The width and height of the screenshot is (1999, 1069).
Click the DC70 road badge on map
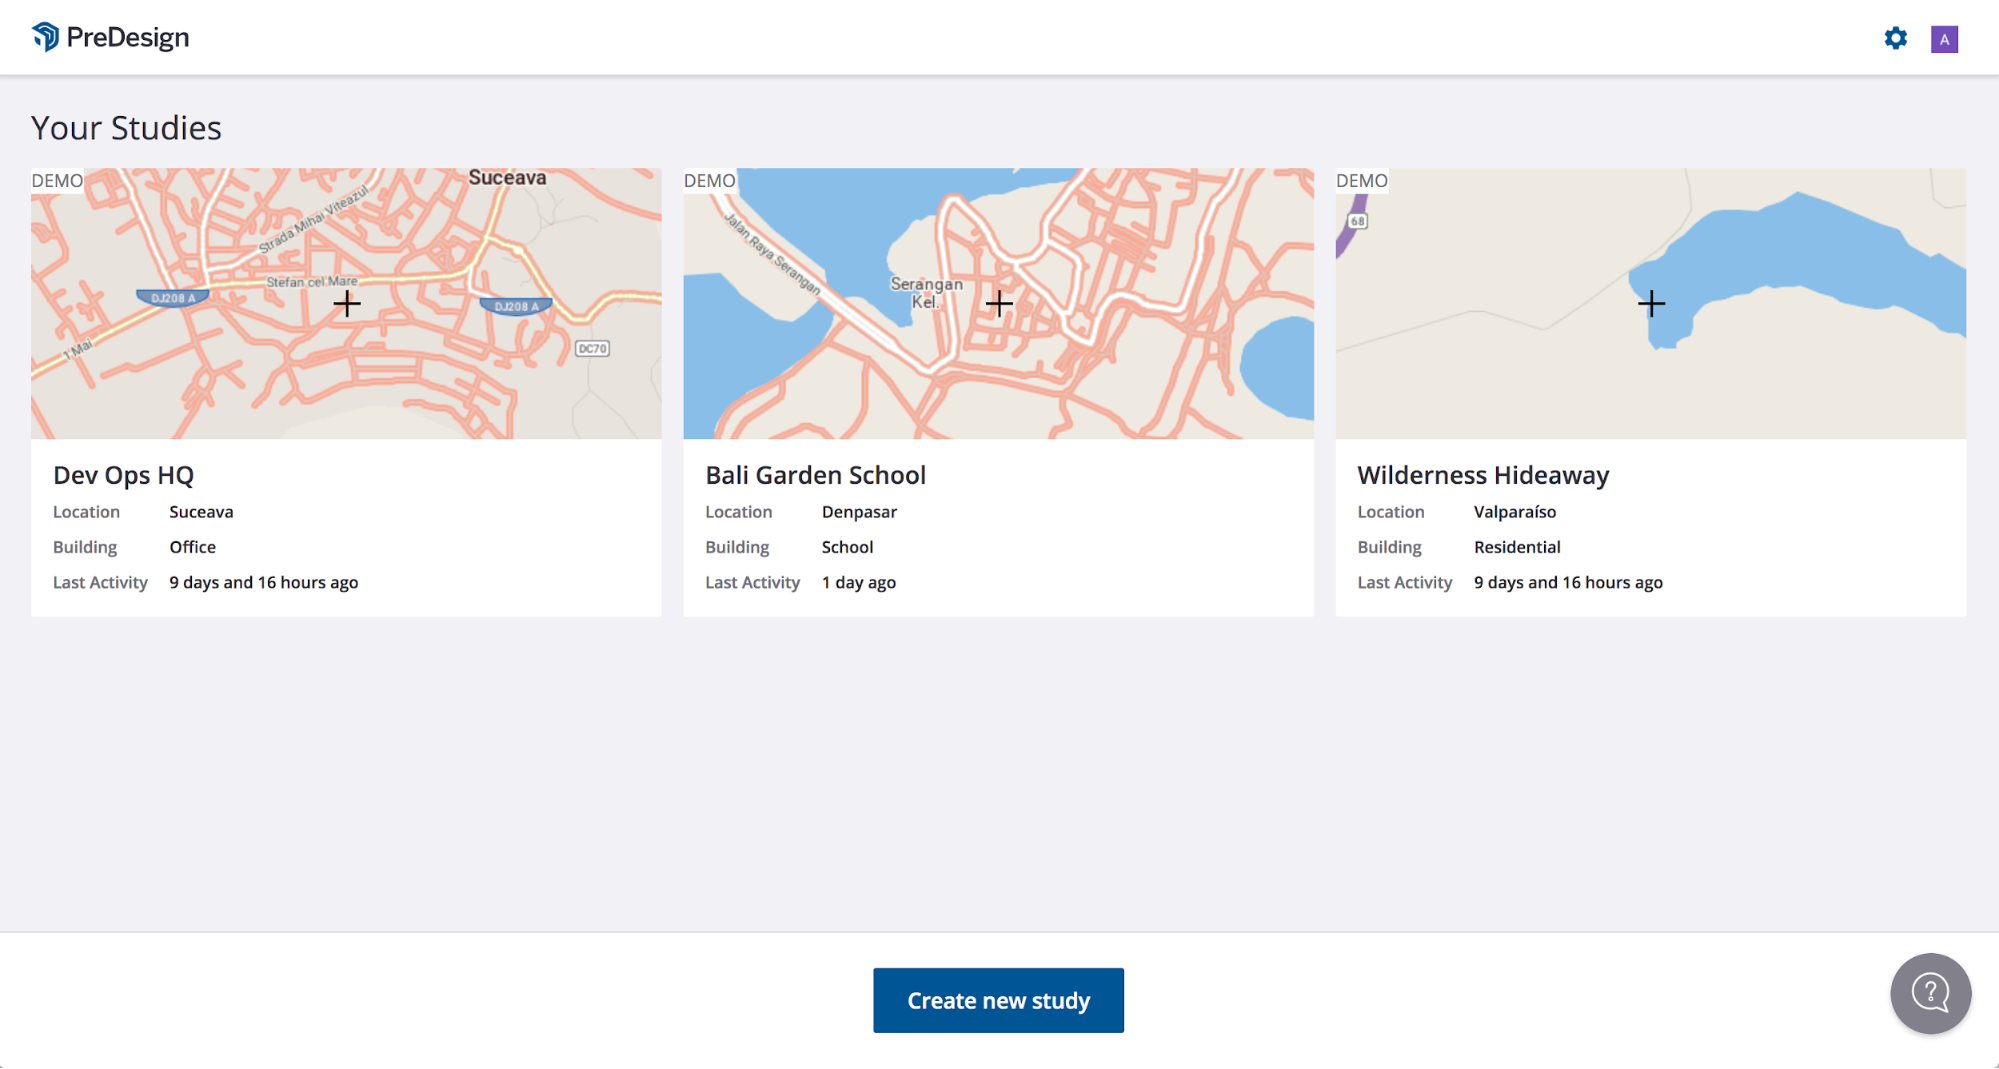click(592, 348)
